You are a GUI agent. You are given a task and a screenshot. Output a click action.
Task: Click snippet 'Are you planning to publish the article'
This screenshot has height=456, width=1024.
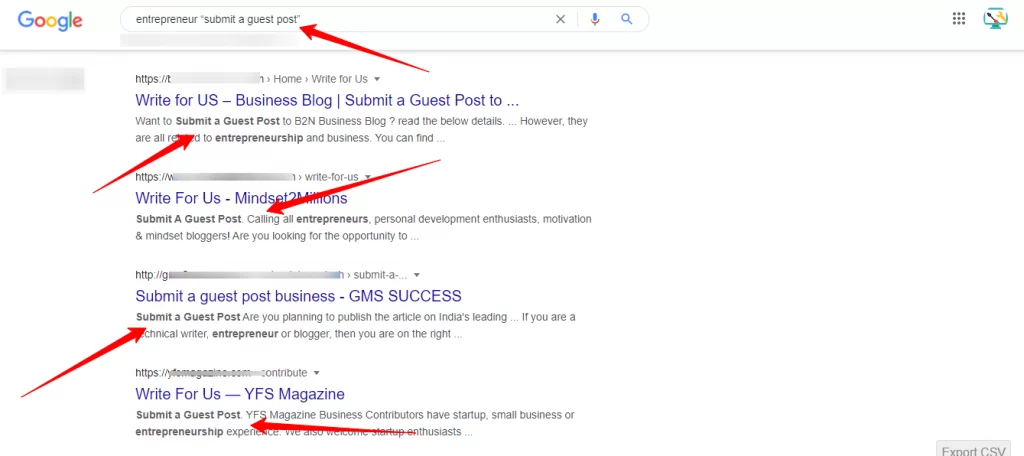click(x=356, y=325)
